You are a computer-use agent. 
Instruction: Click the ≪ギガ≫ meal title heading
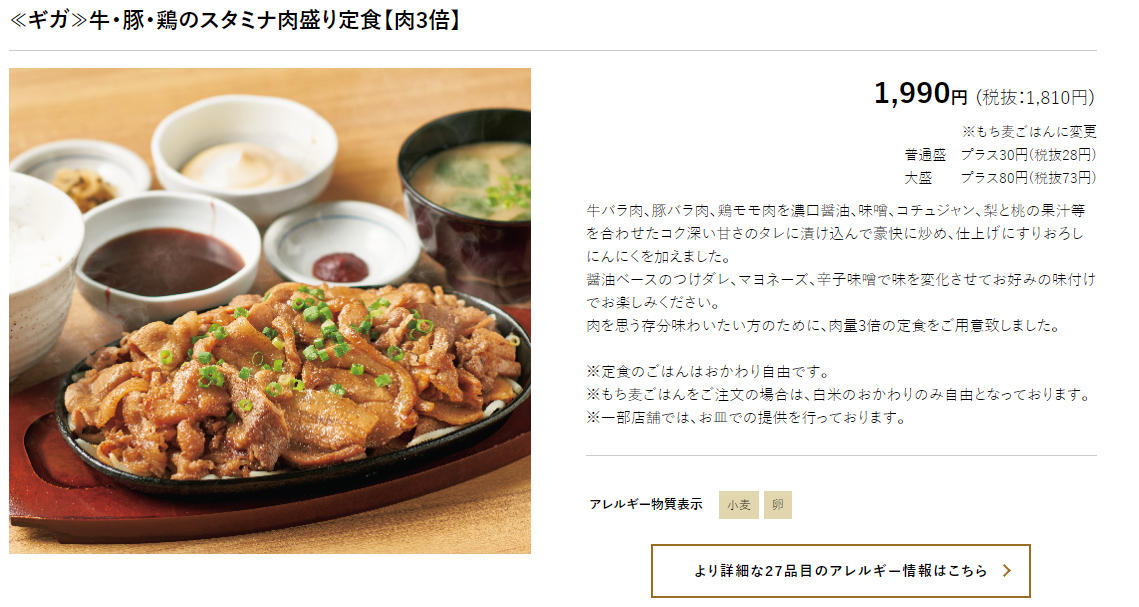point(236,20)
